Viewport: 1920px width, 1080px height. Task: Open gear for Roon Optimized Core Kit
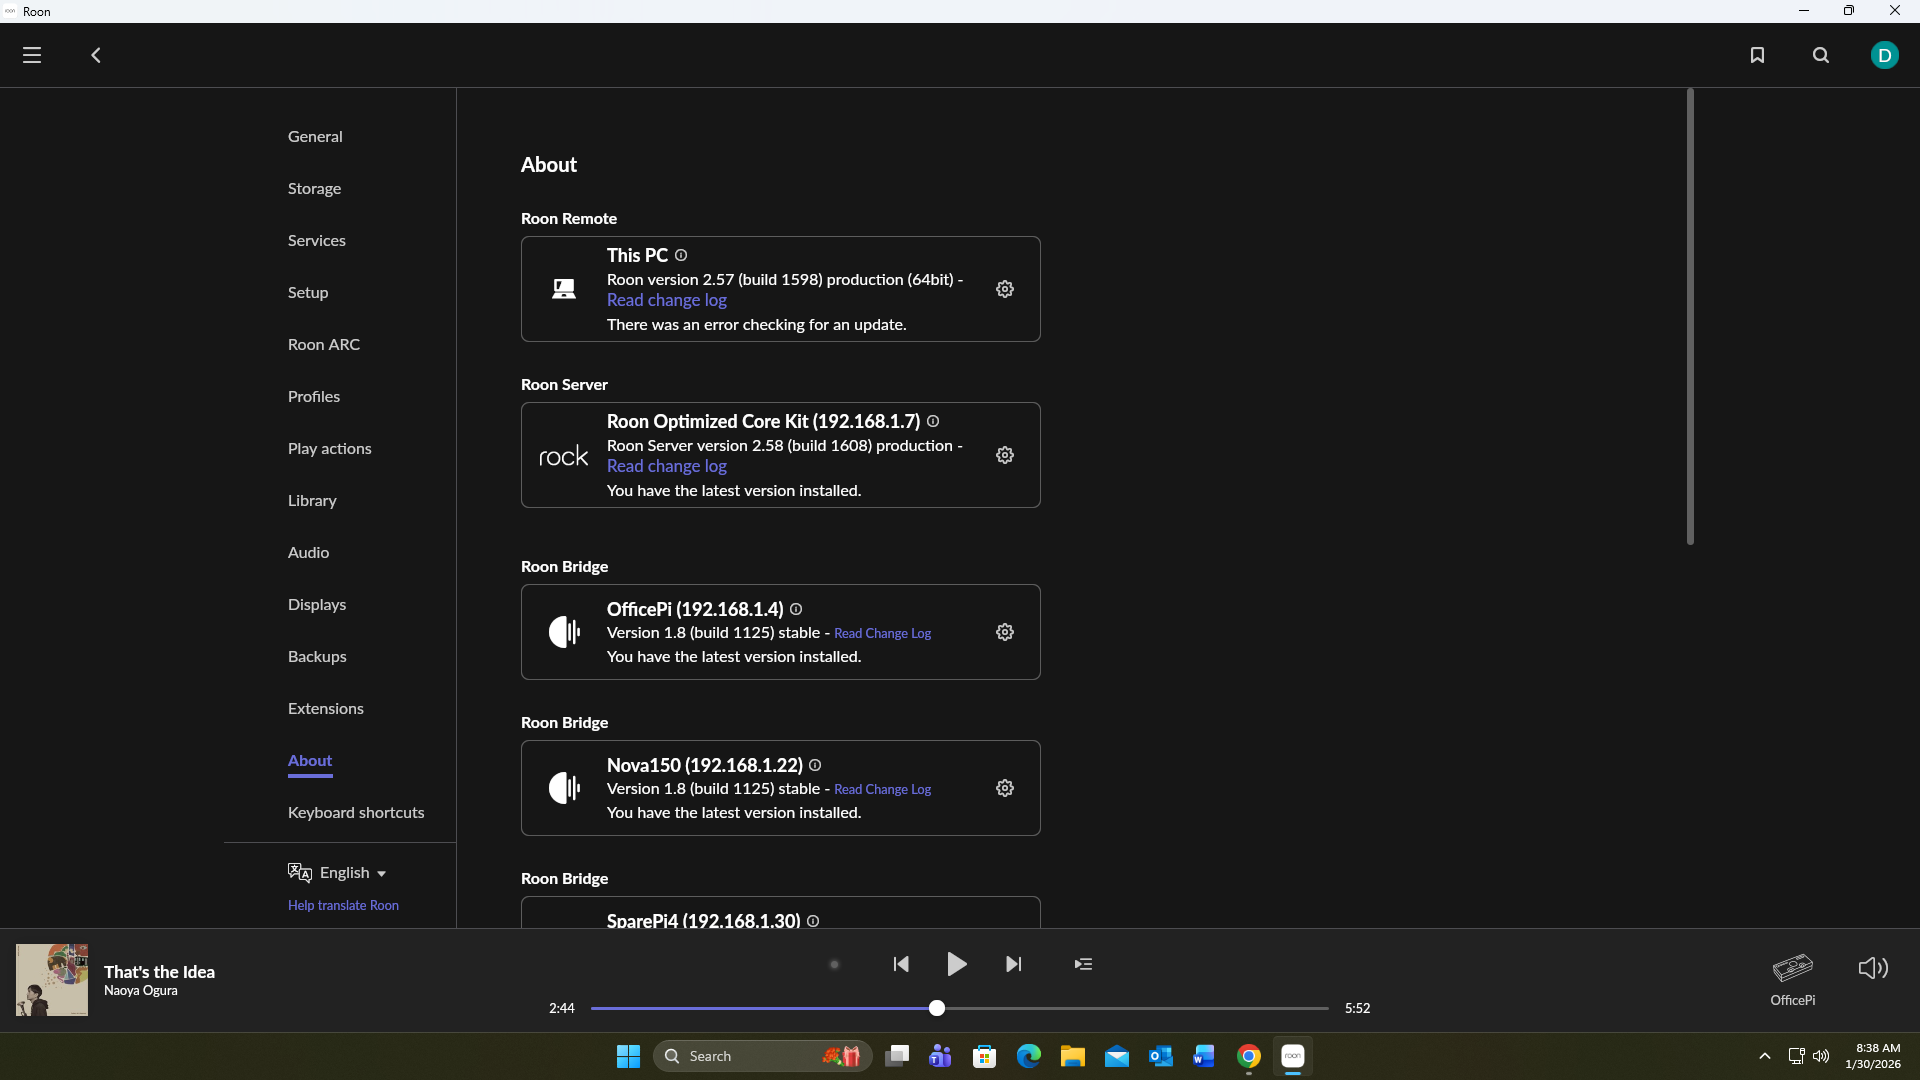click(x=1005, y=455)
